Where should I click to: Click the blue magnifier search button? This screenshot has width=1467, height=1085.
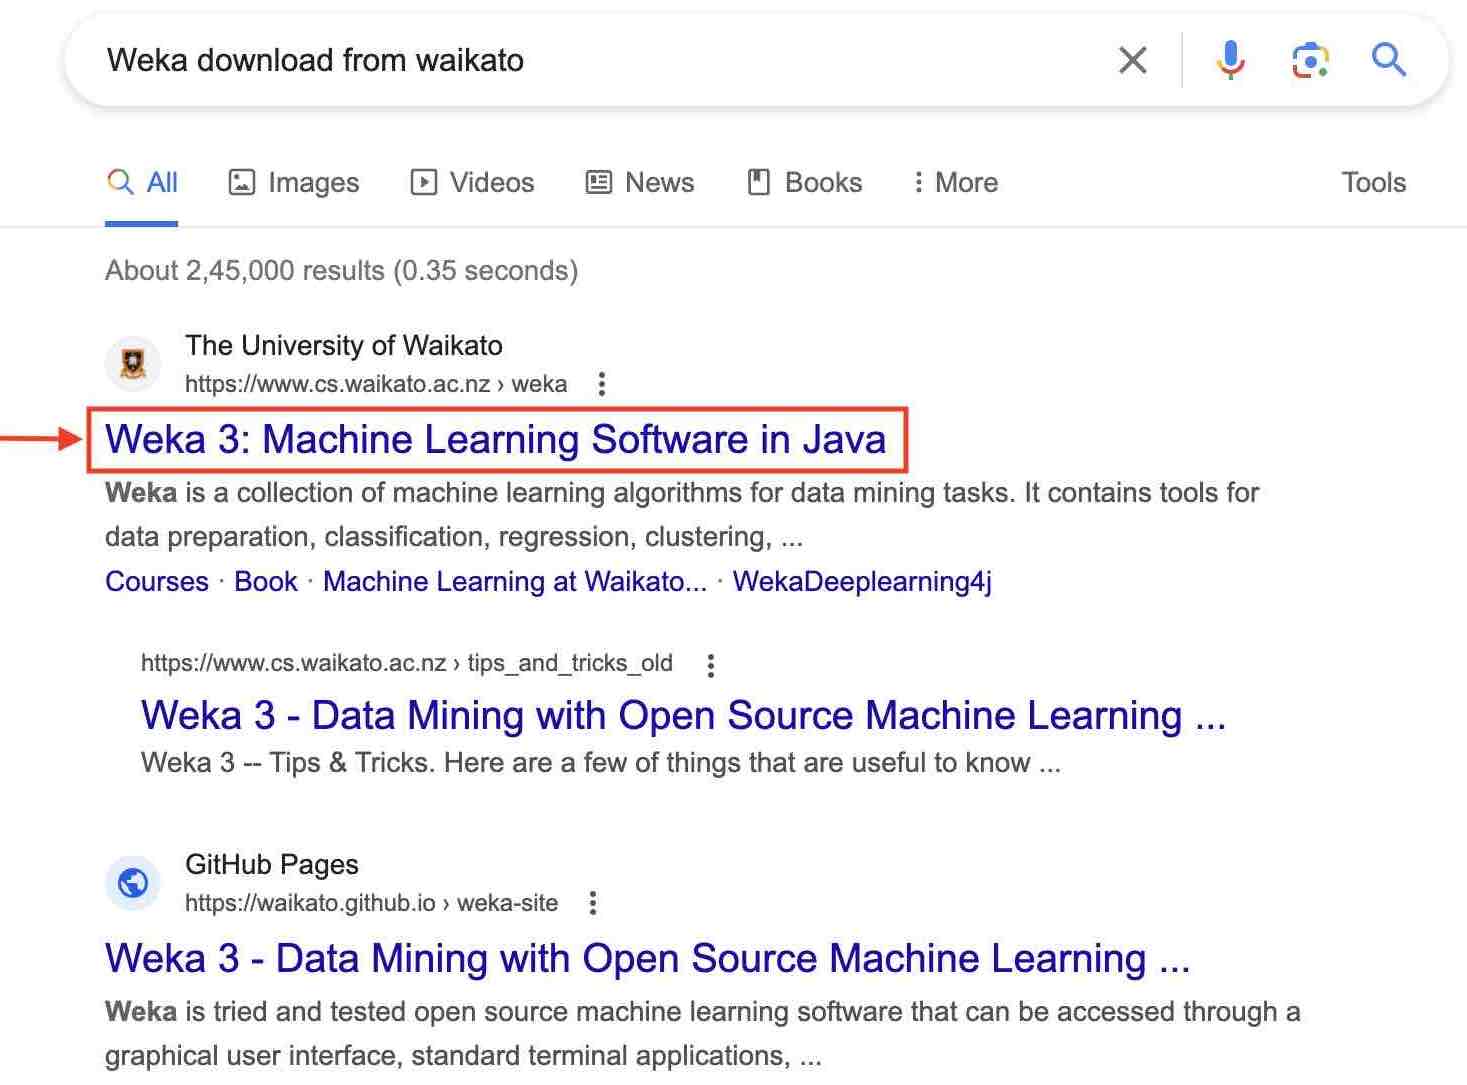click(x=1388, y=60)
